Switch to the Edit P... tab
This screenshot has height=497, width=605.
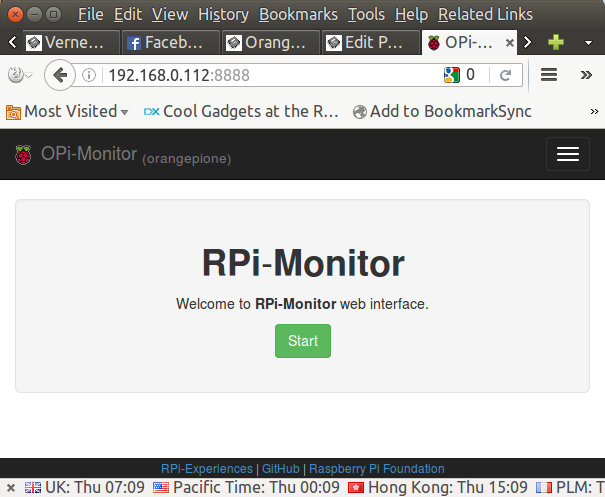tap(371, 42)
